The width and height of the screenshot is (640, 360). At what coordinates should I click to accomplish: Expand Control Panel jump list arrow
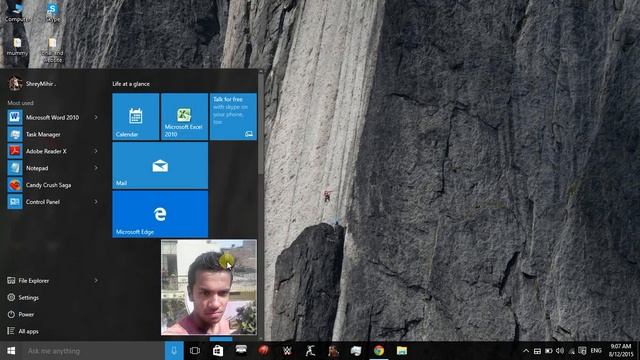96,202
